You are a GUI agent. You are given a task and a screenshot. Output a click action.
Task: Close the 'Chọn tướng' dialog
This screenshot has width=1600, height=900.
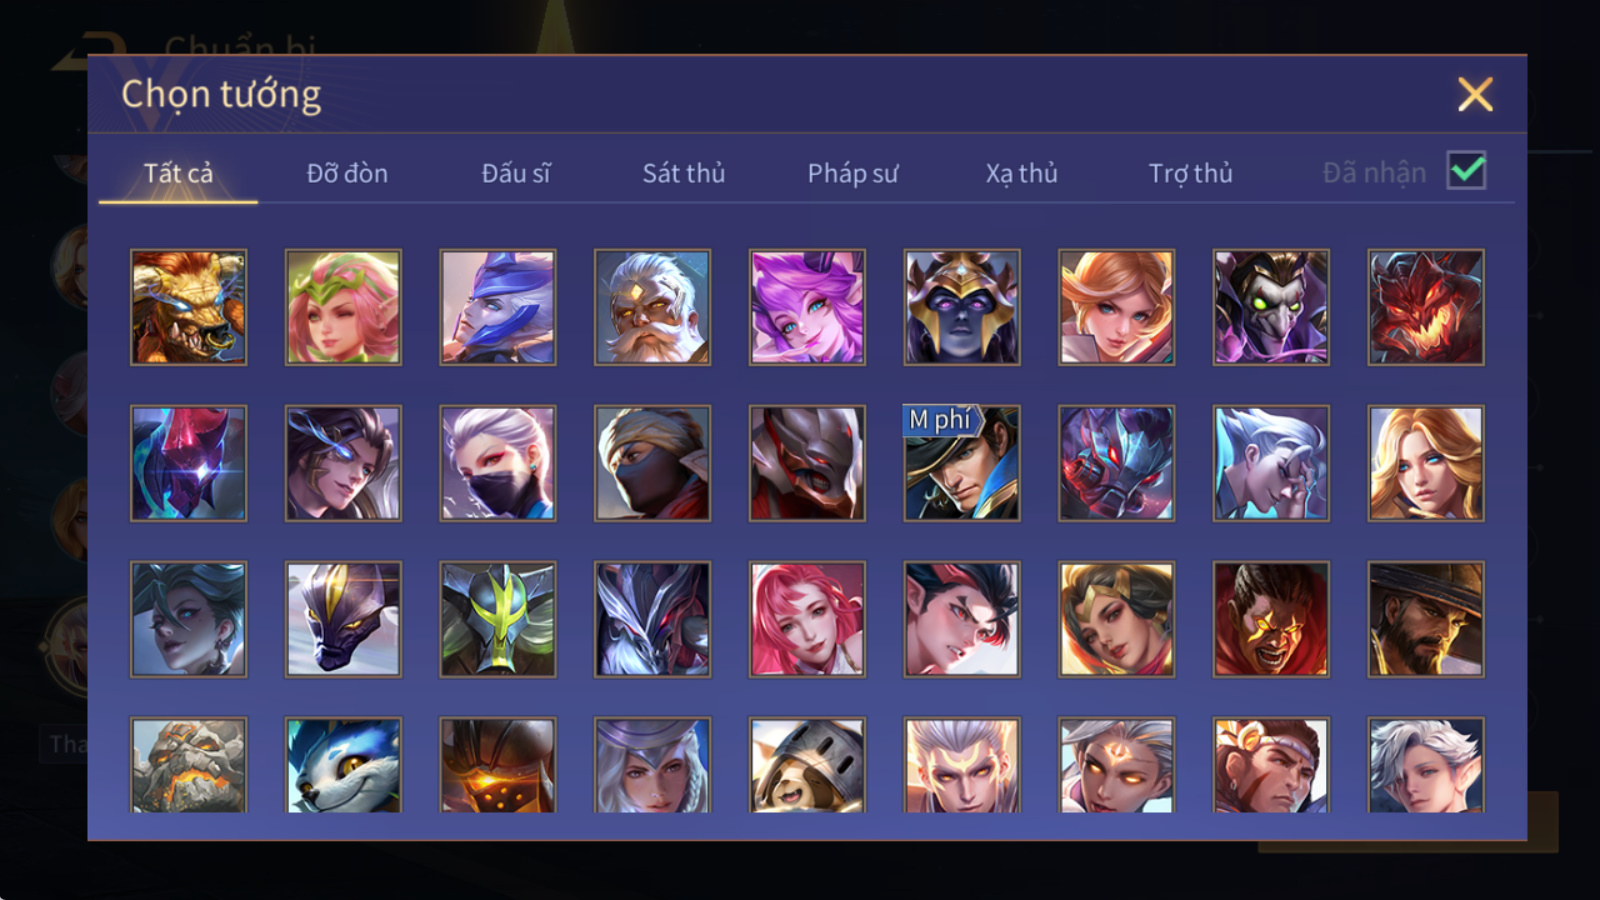[x=1475, y=95]
